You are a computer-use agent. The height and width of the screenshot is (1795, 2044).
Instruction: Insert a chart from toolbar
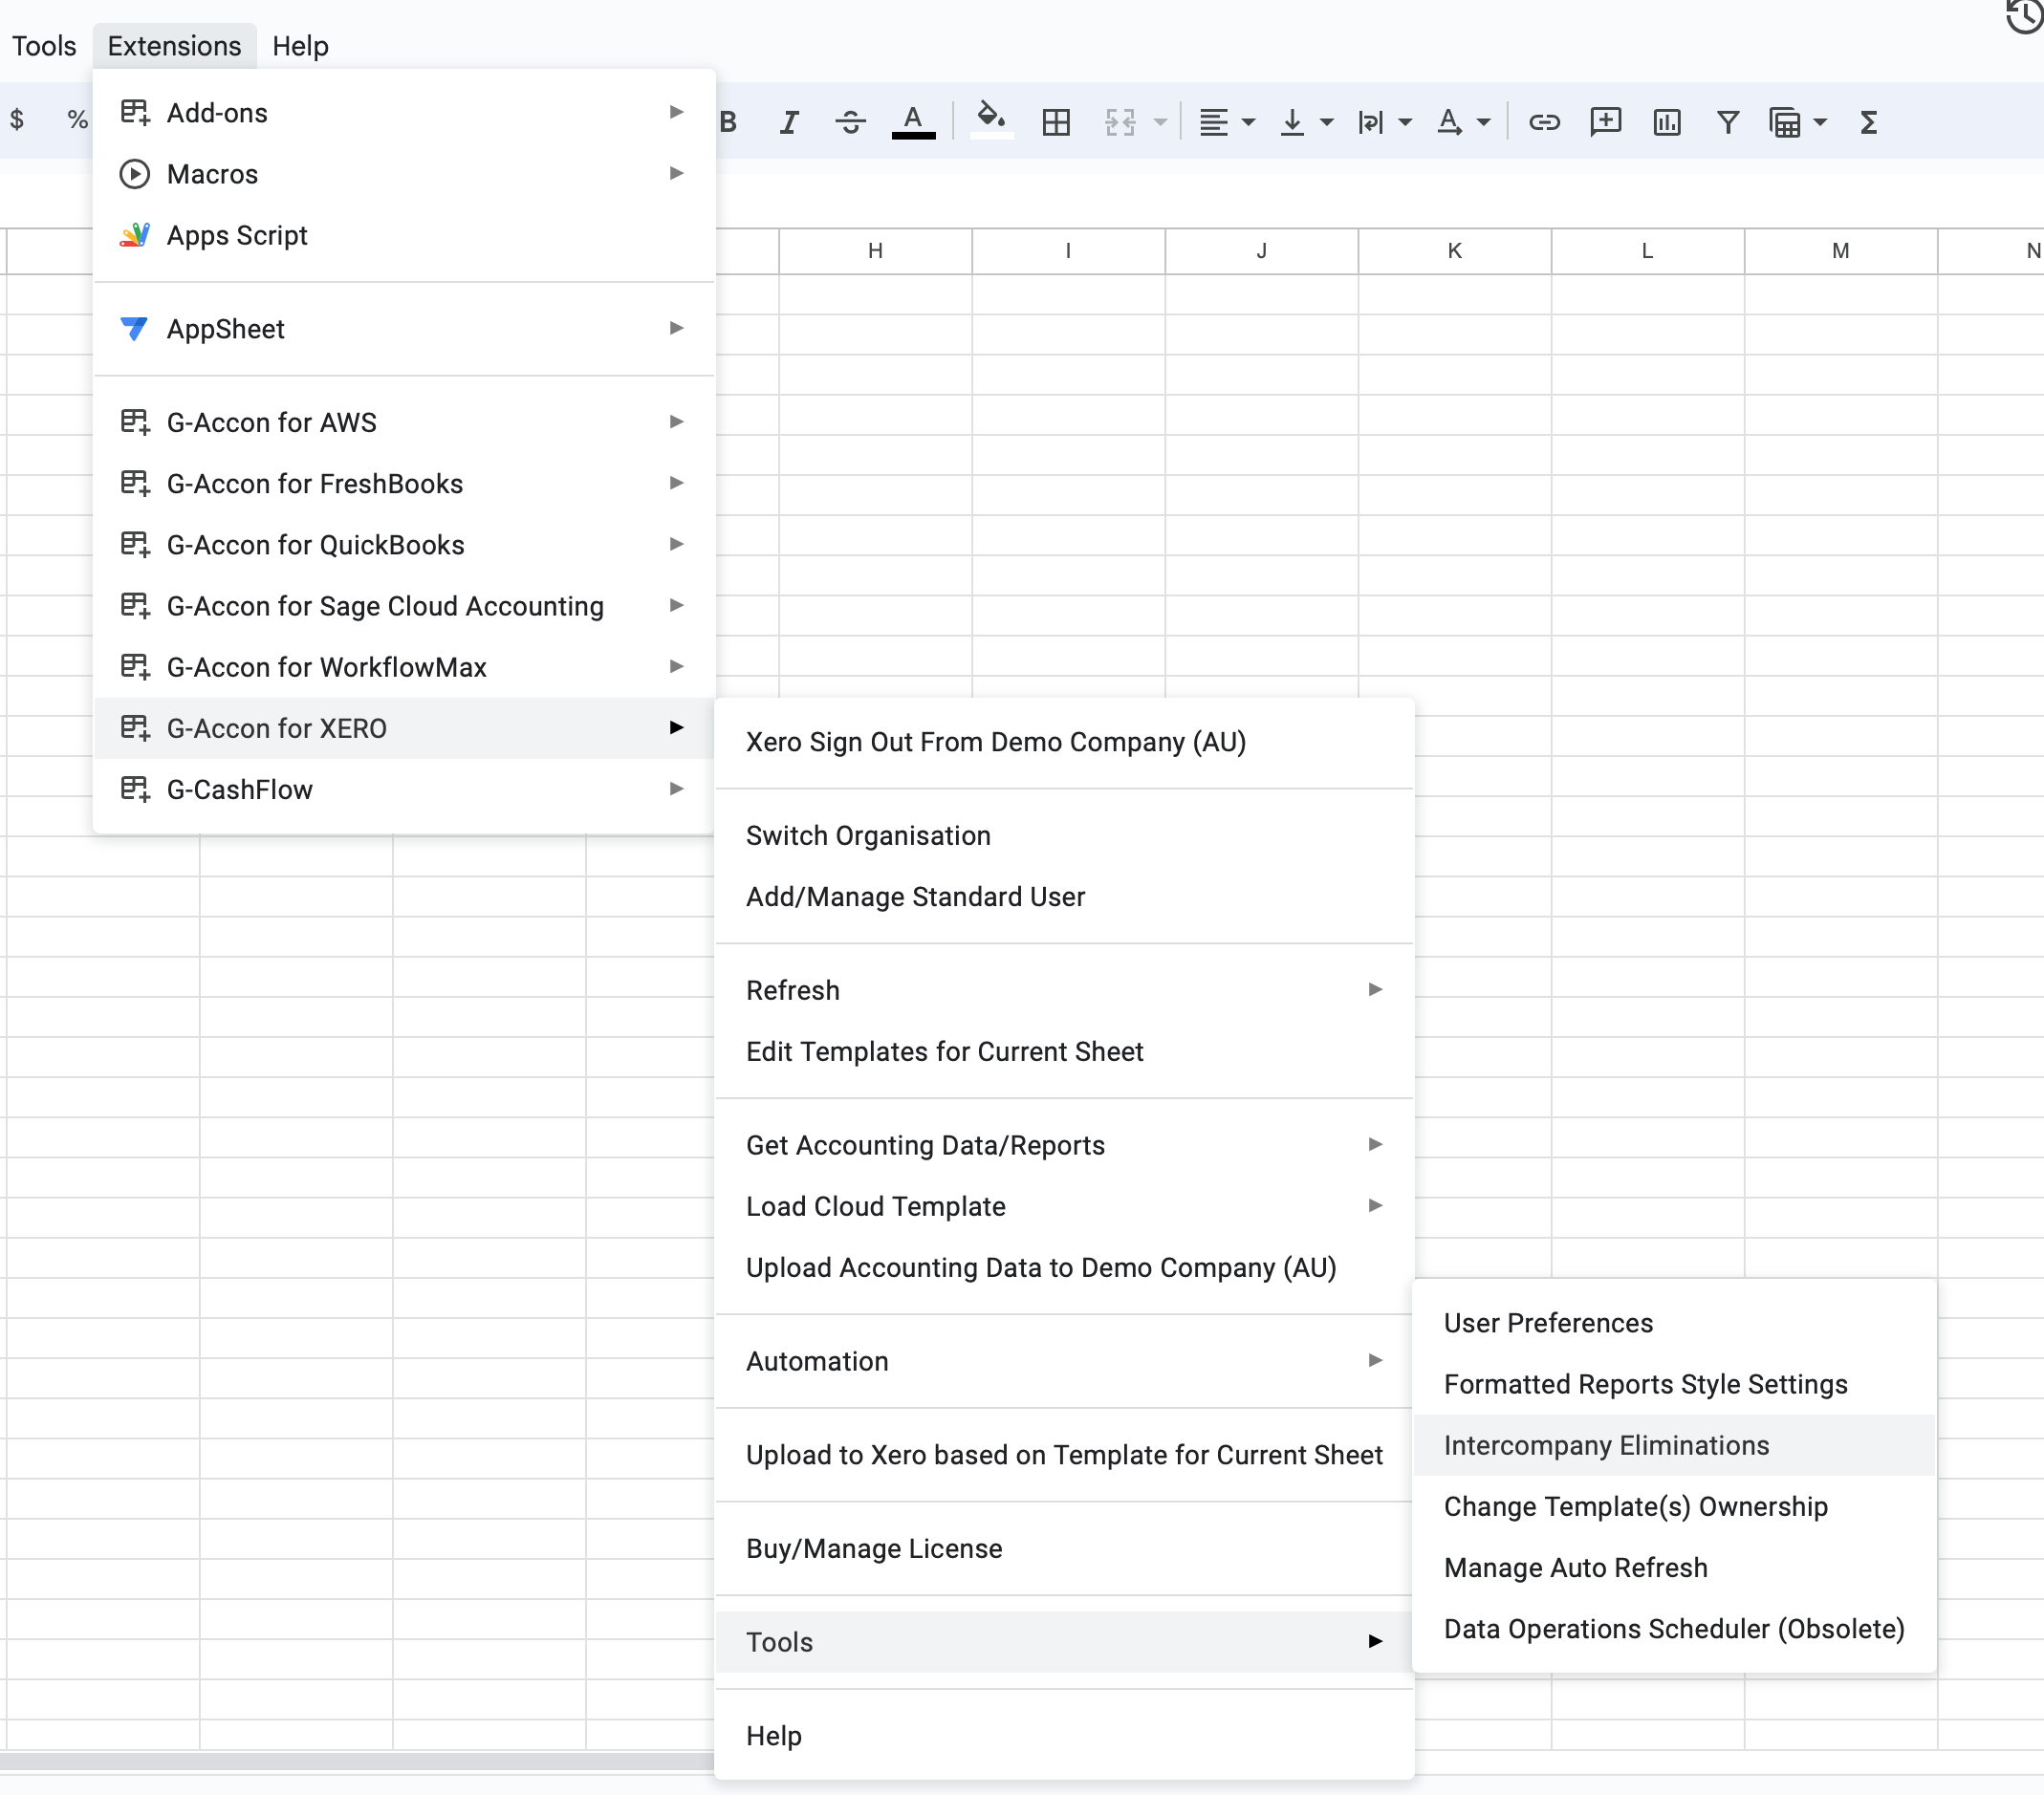[1666, 122]
